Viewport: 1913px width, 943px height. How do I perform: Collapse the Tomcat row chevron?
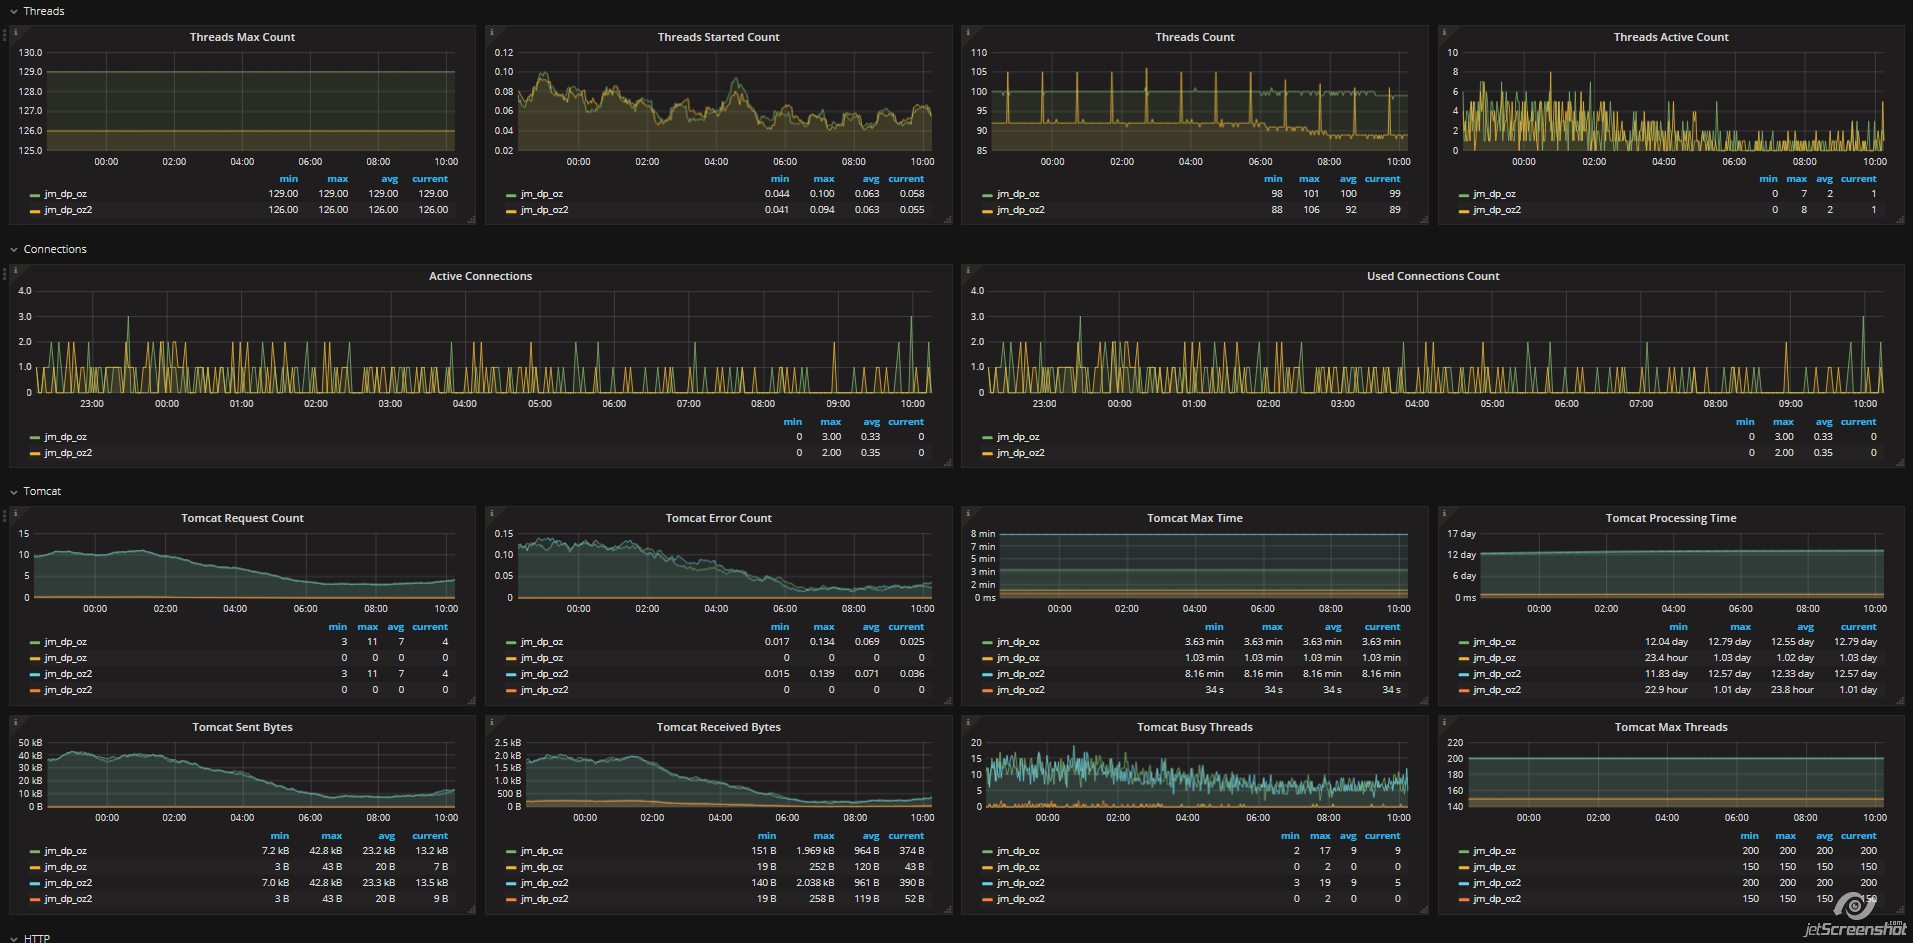point(14,492)
